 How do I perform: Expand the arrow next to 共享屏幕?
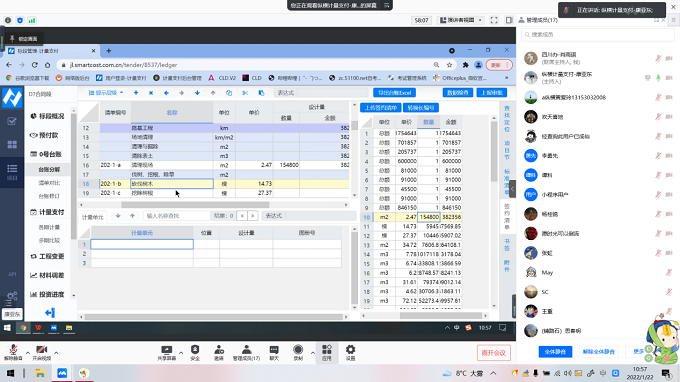tap(181, 353)
